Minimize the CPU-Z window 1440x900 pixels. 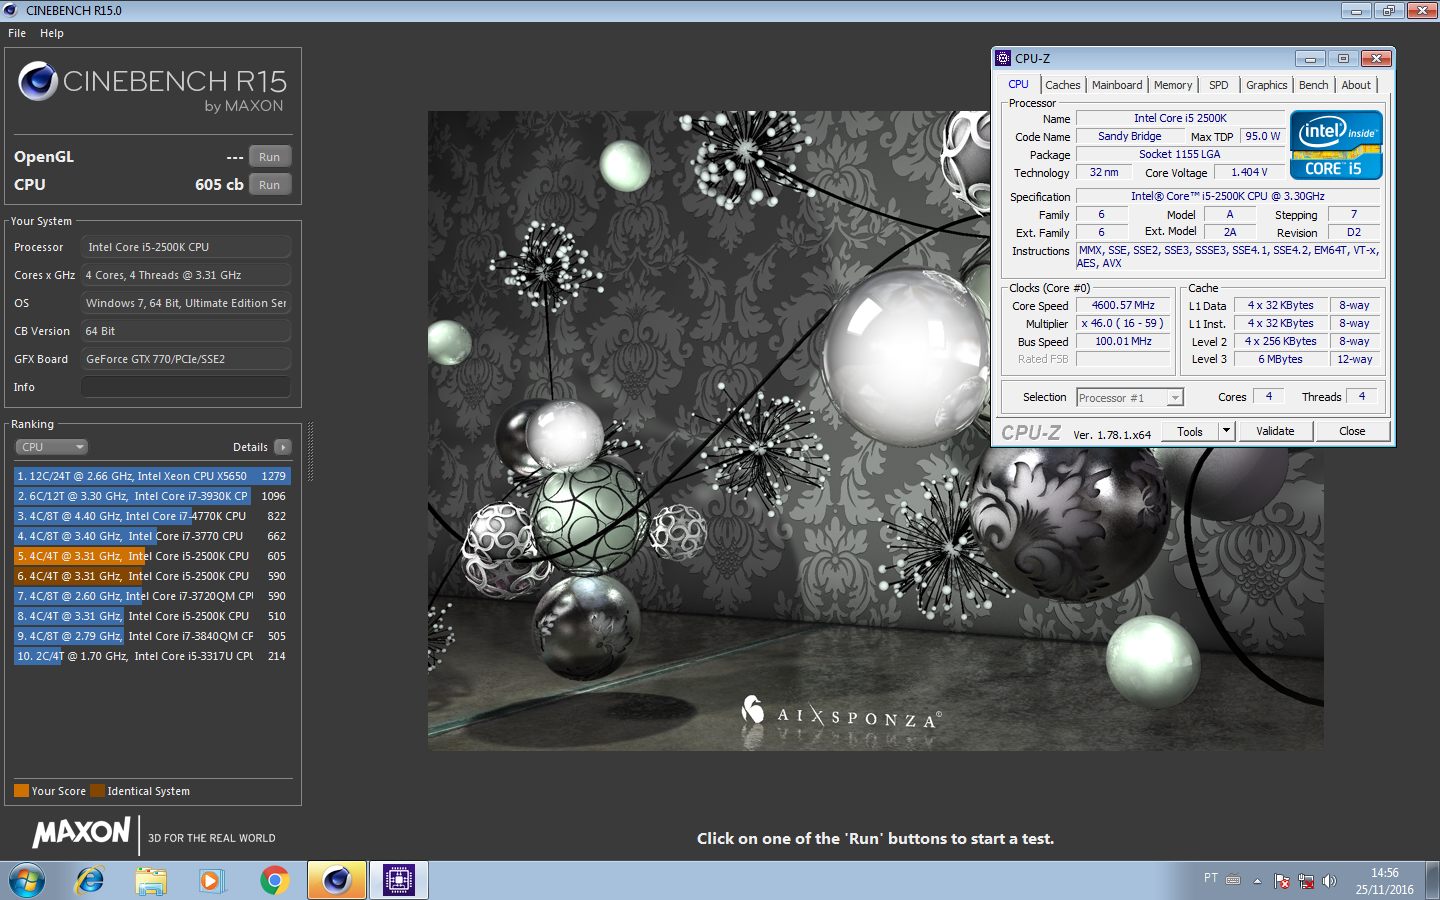1309,58
